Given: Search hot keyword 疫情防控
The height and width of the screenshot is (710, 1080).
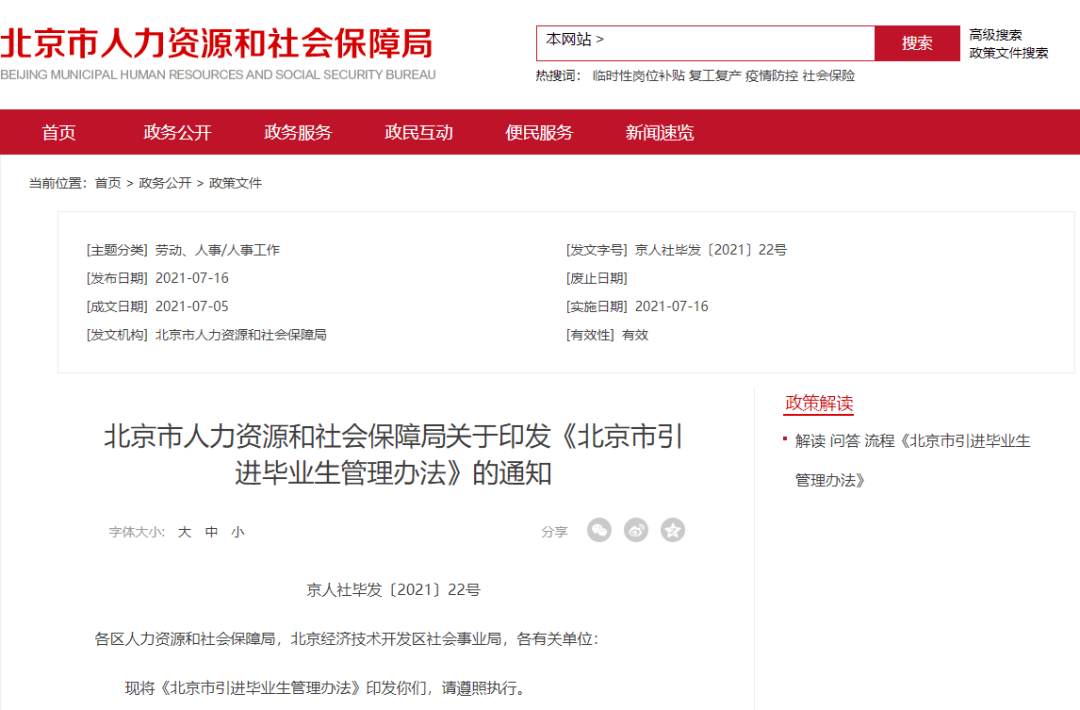Looking at the screenshot, I should click(771, 76).
